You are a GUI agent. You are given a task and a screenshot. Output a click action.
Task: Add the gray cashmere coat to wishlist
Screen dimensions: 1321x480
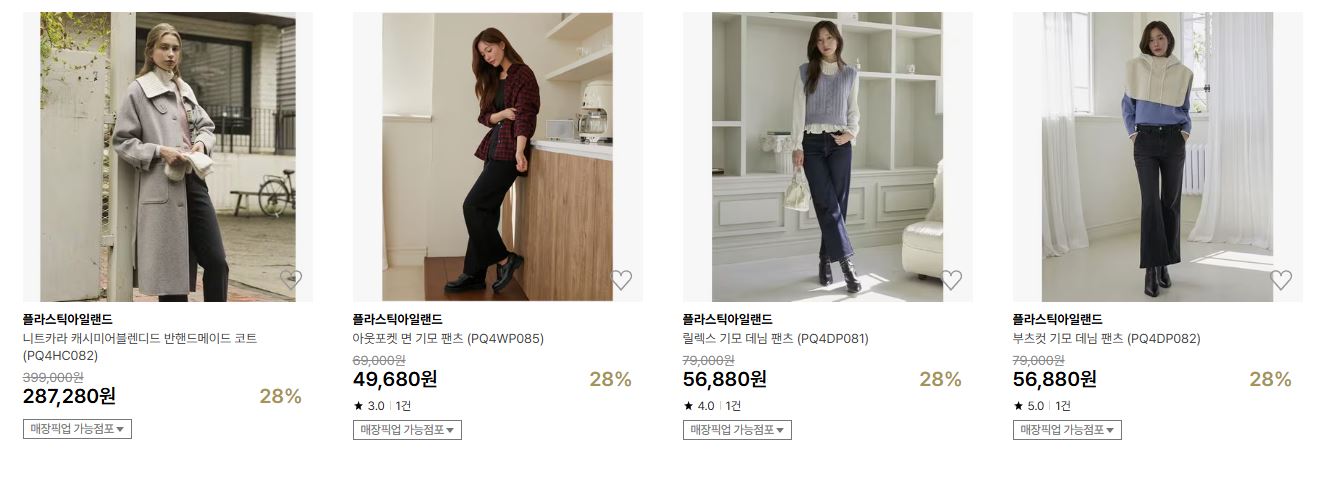pyautogui.click(x=291, y=280)
